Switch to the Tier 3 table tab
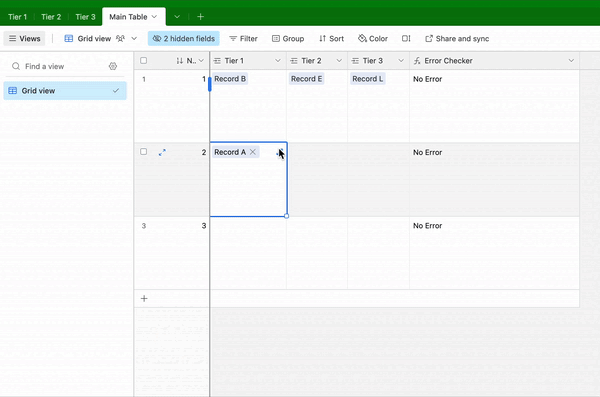The image size is (600, 397). (x=85, y=17)
